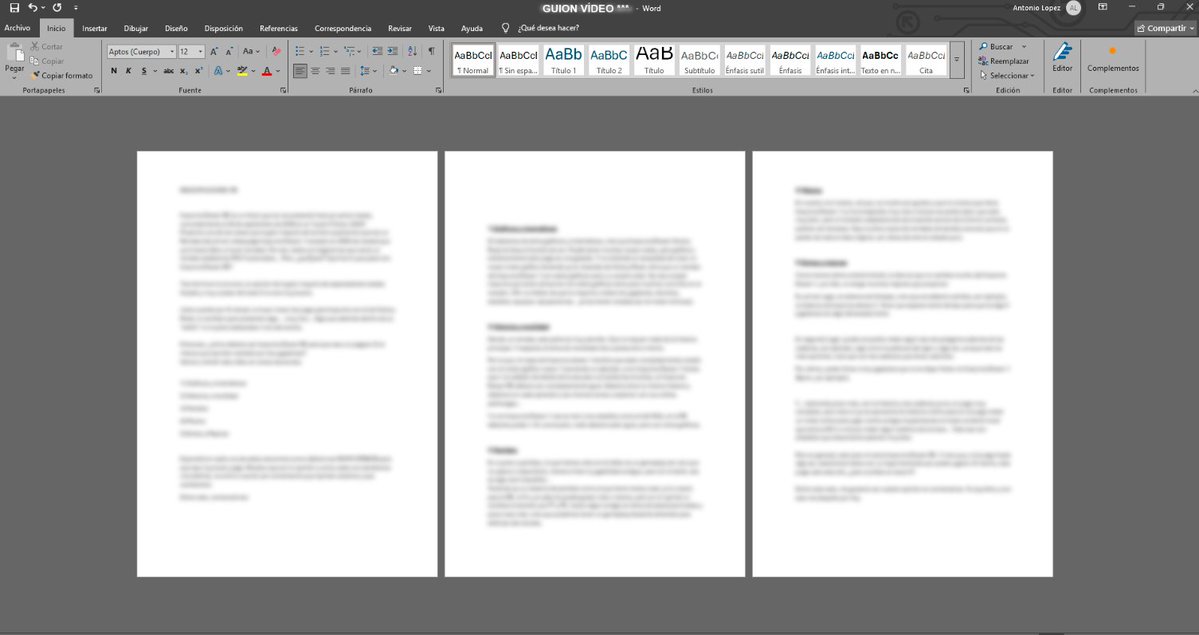Viewport: 1199px width, 635px height.
Task: Toggle bold with the N button
Action: 114,71
